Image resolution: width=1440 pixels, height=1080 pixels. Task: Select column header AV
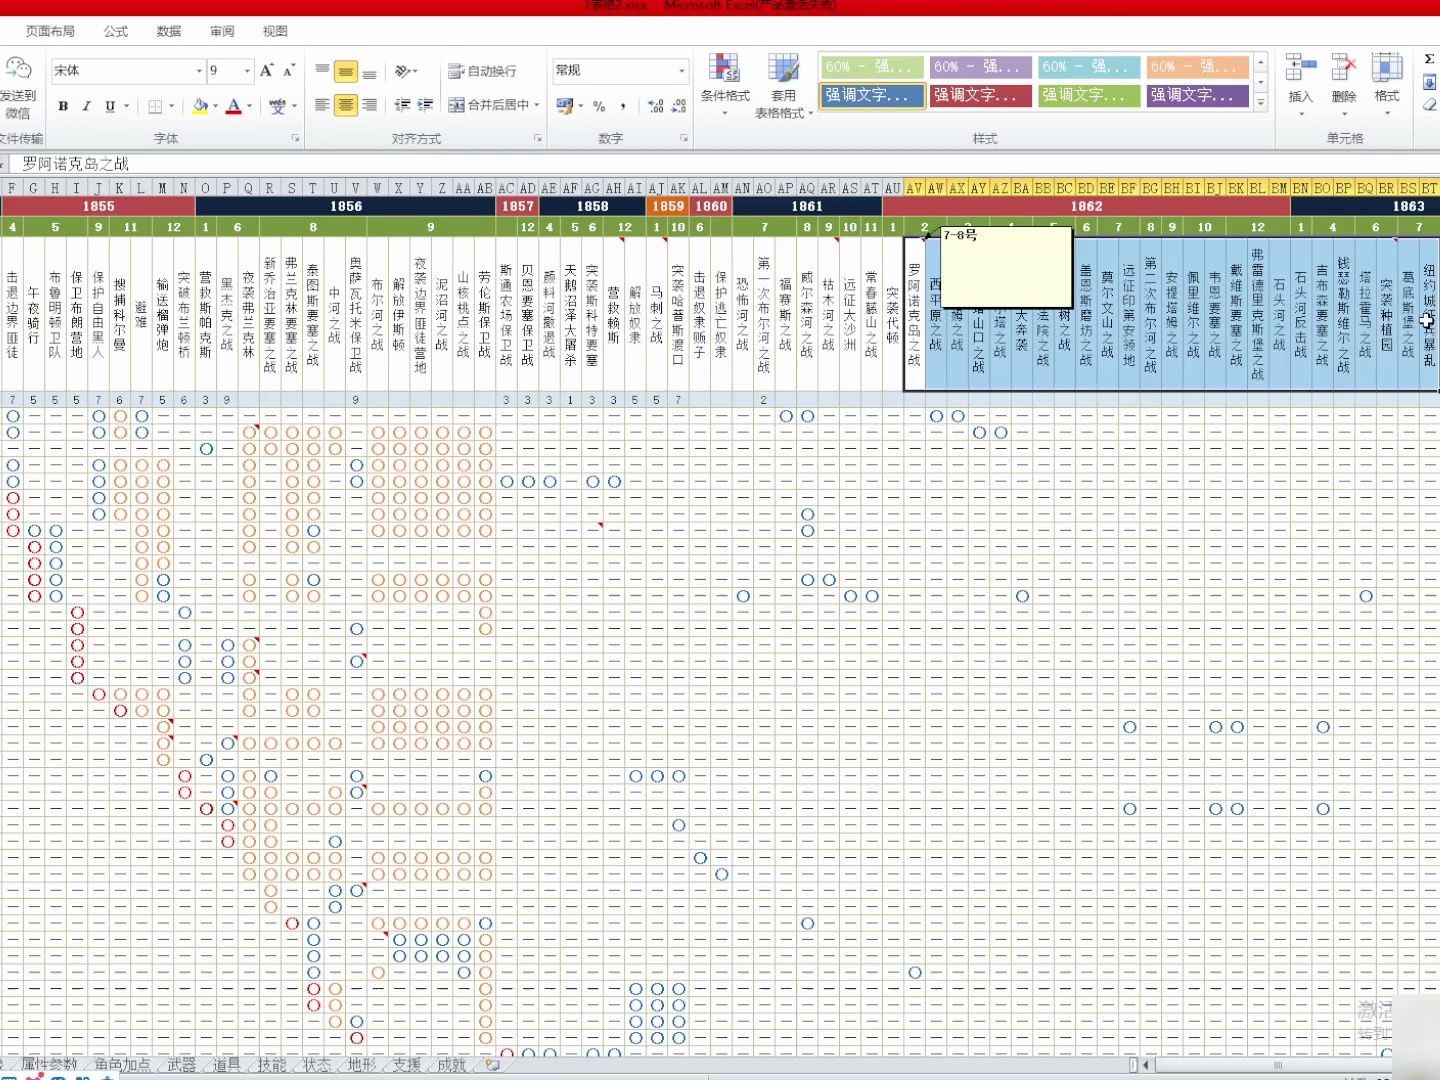tap(914, 188)
